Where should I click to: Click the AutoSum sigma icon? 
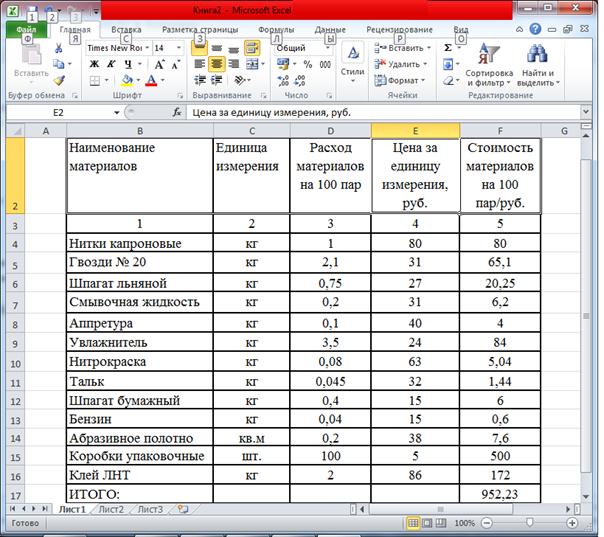pos(448,48)
